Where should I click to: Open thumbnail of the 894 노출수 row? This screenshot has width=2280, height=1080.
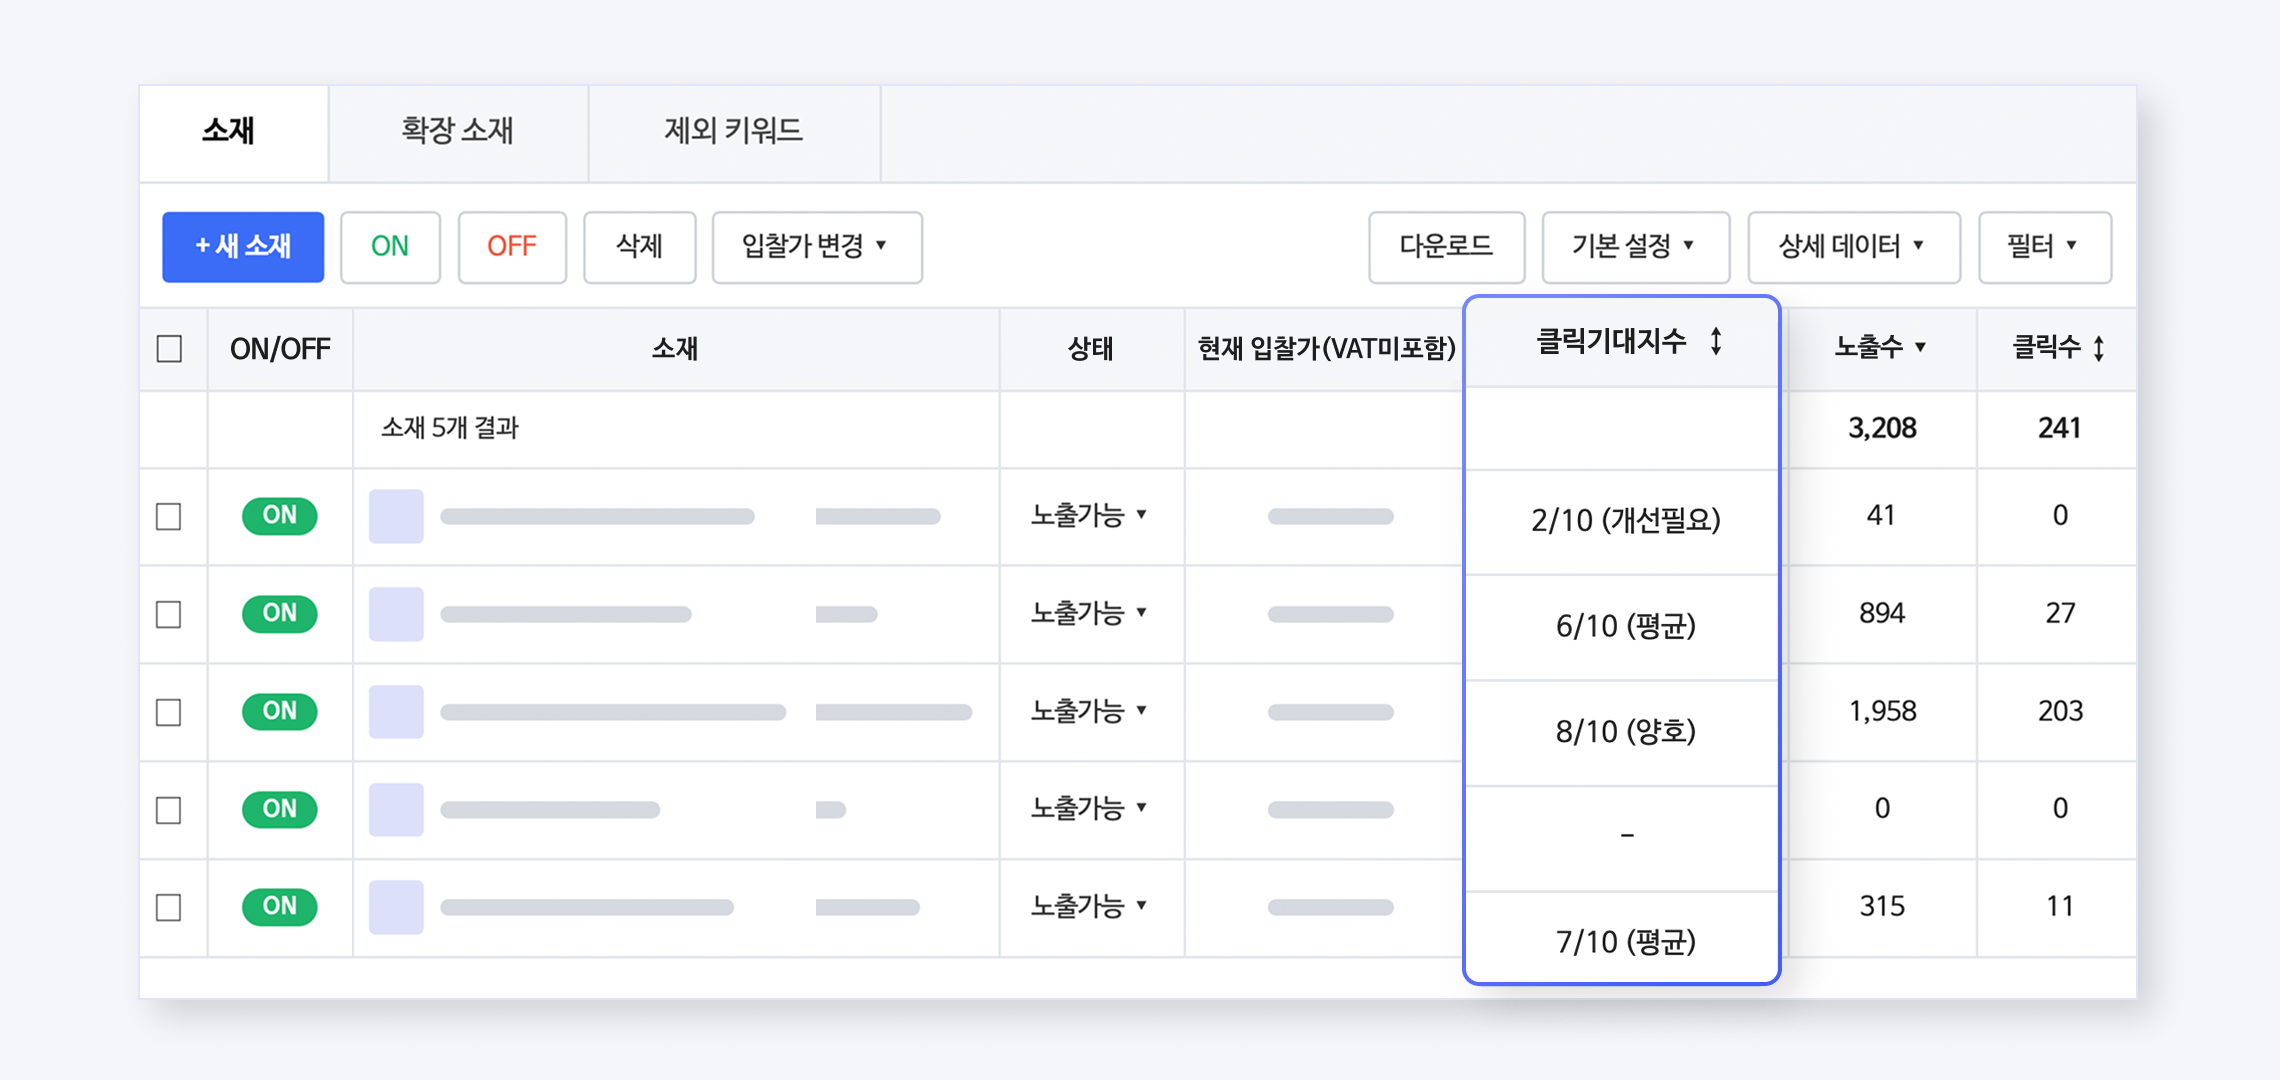coord(396,614)
